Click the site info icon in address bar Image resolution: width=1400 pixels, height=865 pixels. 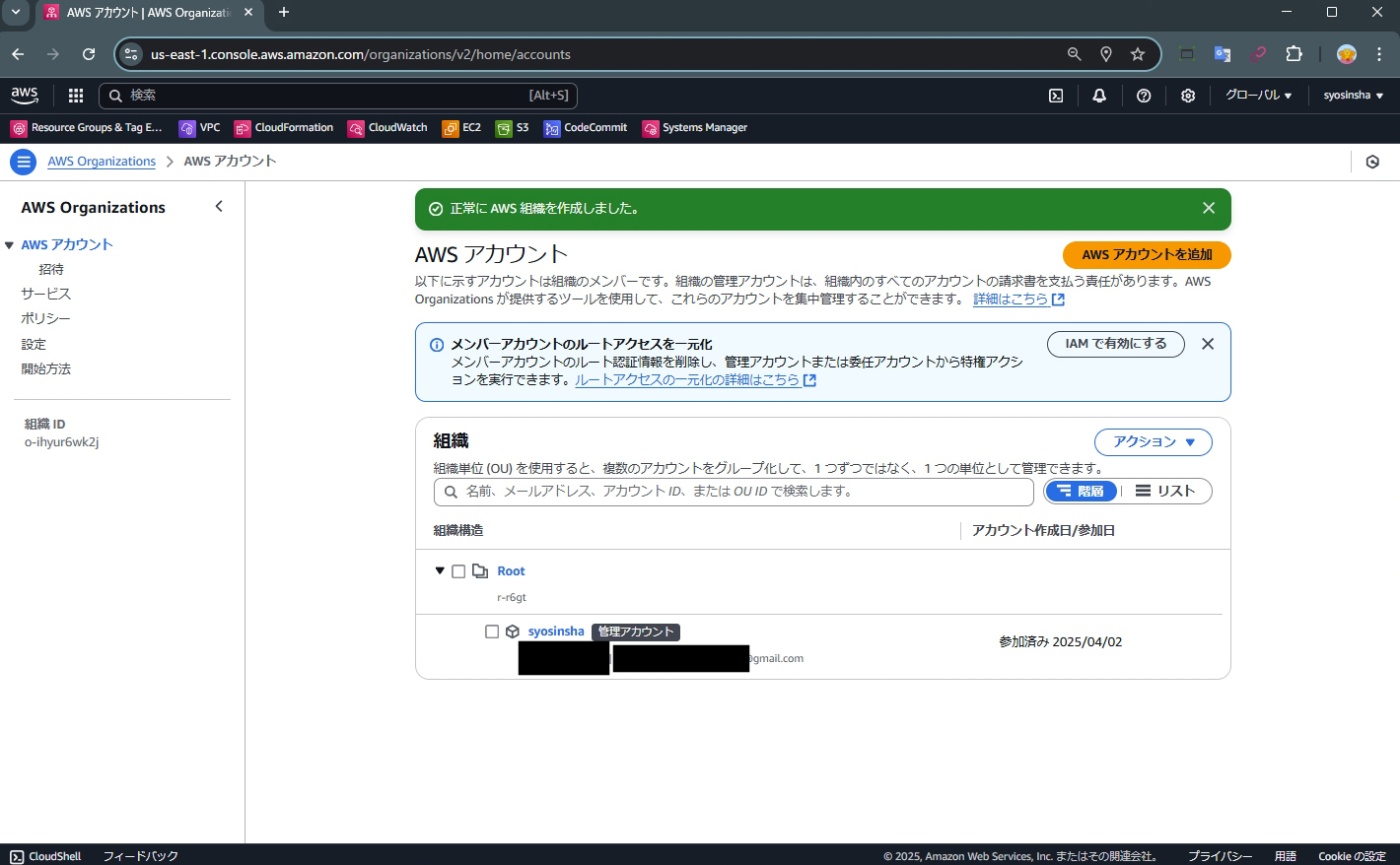tap(131, 54)
